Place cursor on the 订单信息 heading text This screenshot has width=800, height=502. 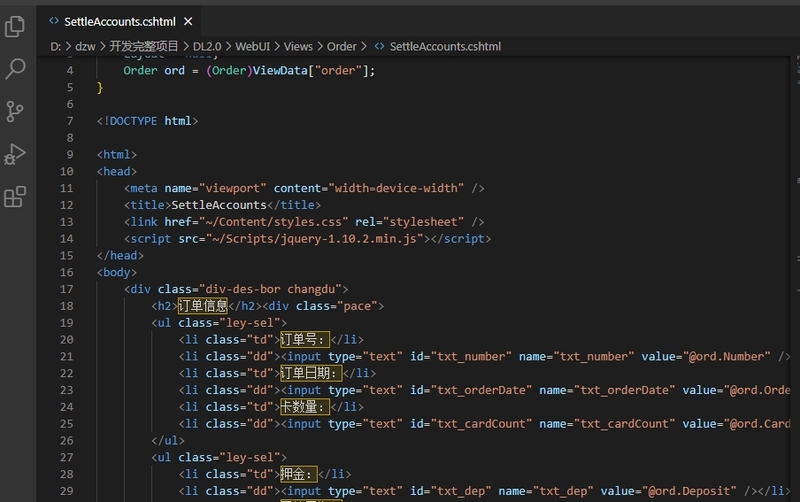(203, 306)
